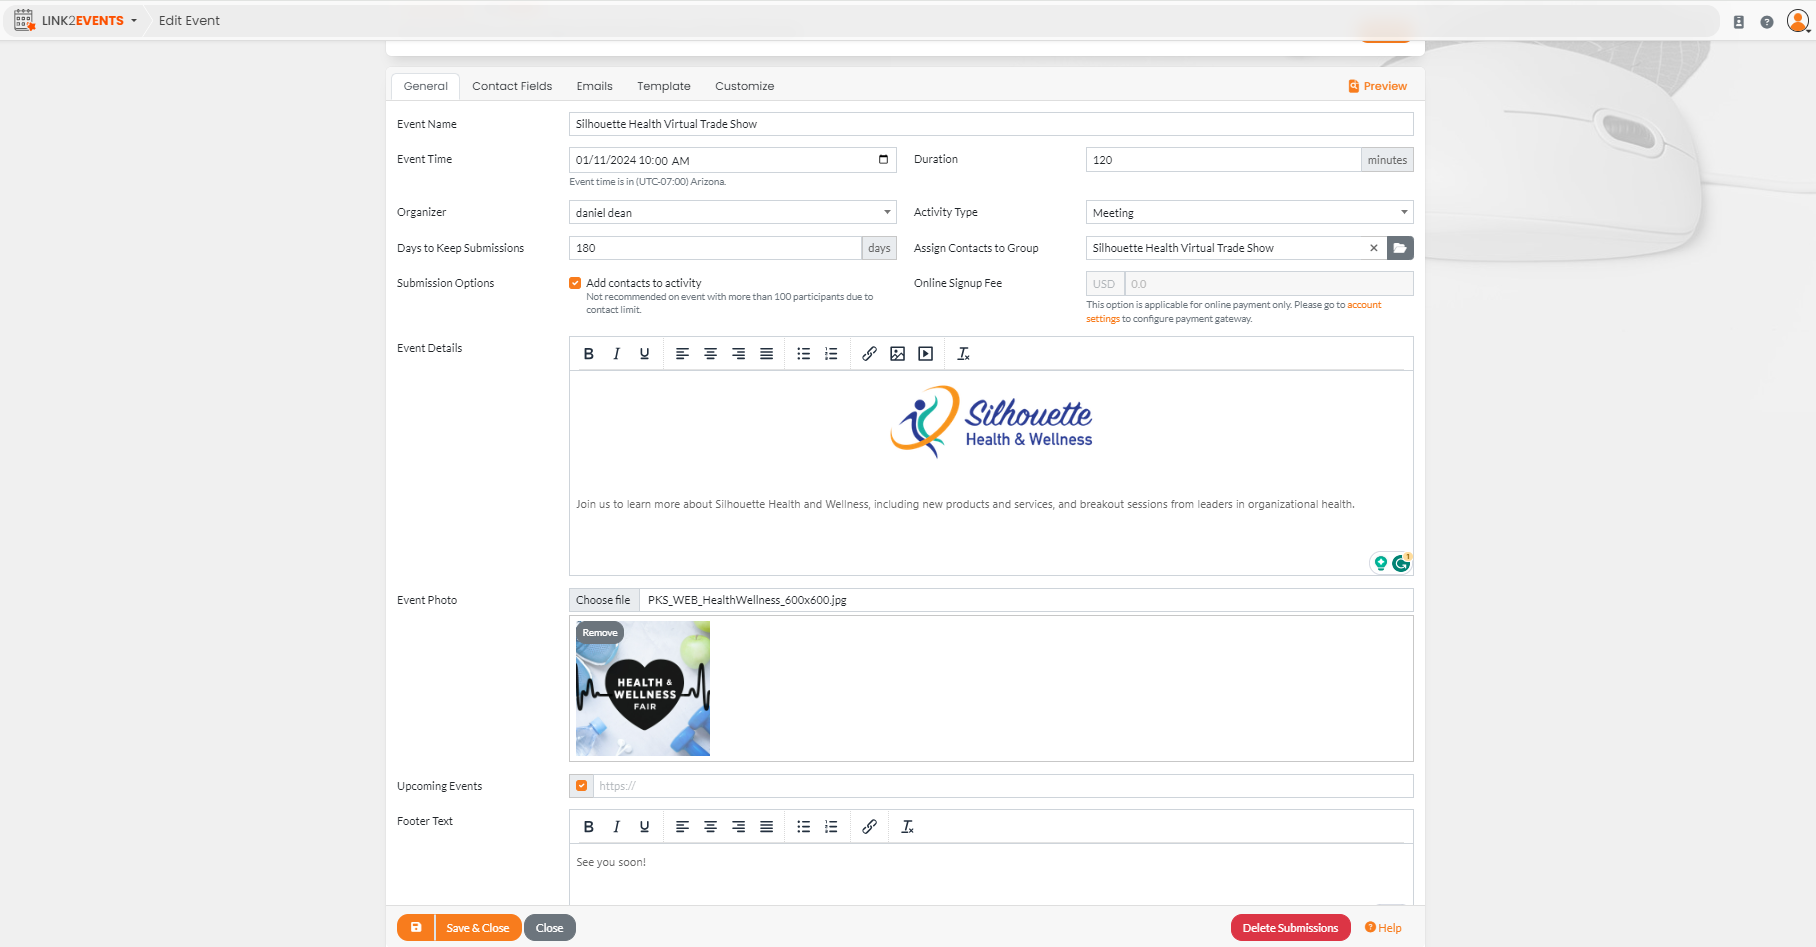Open the Customize tab
Viewport: 1816px width, 947px height.
point(745,86)
